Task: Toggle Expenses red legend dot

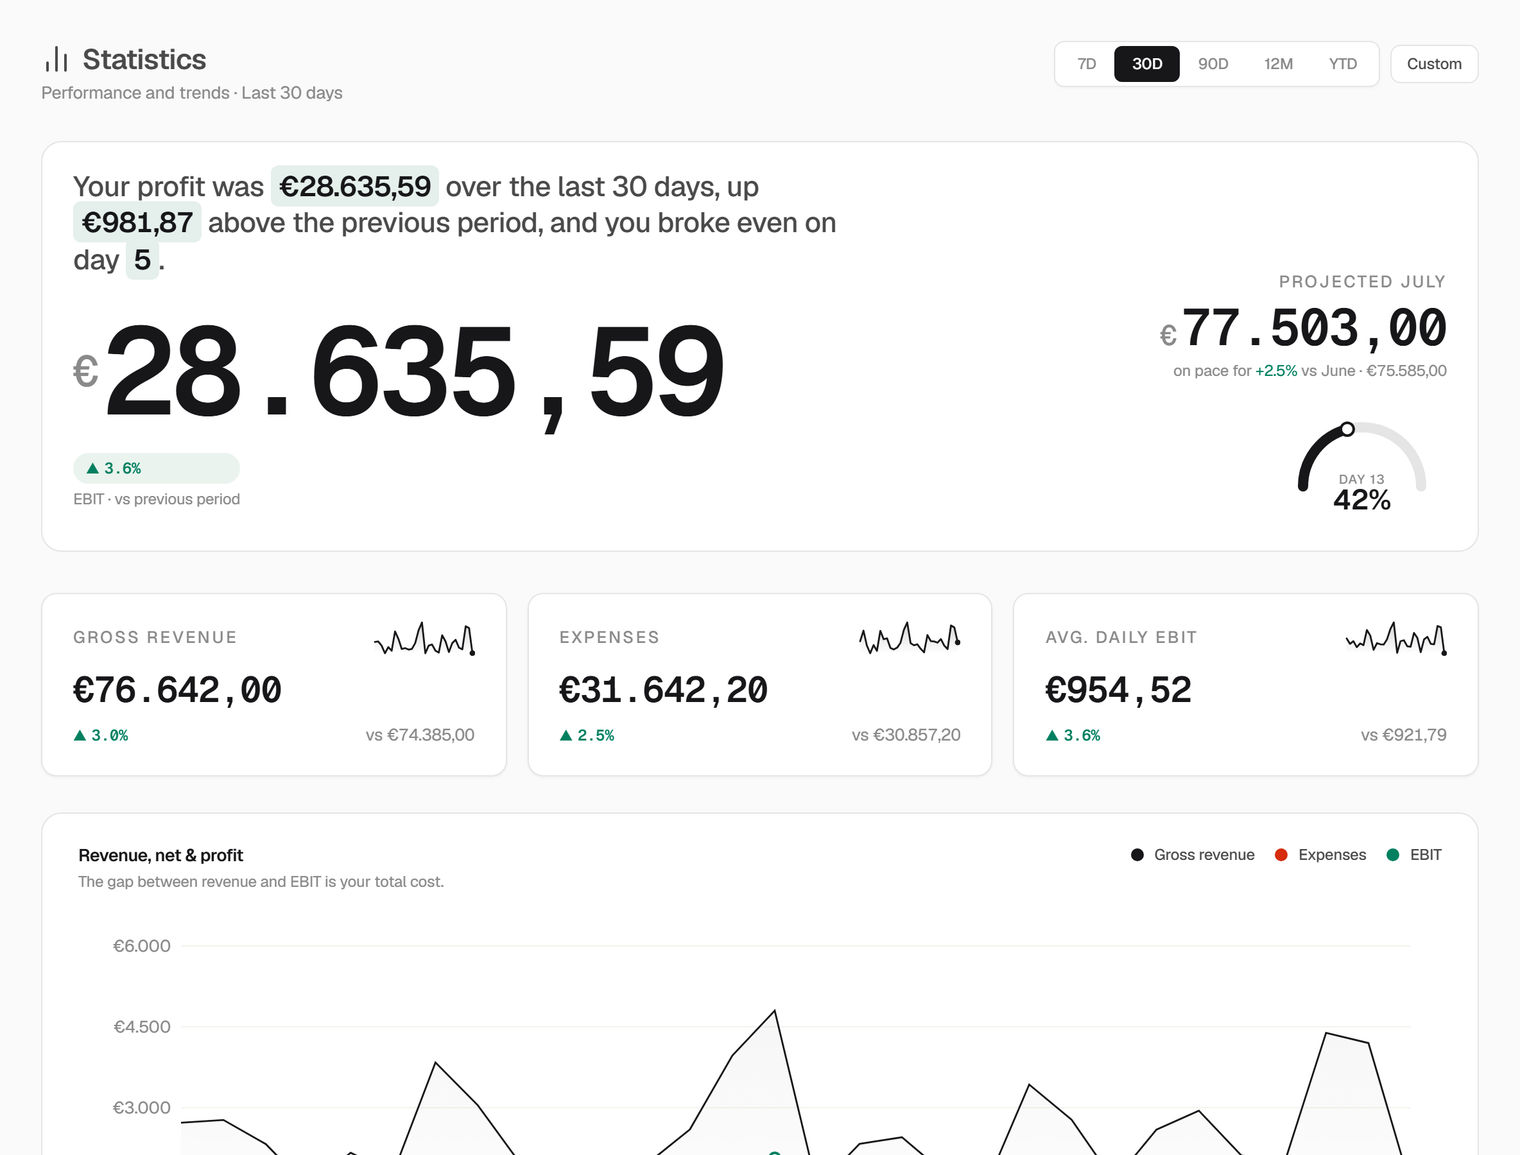Action: [1281, 855]
